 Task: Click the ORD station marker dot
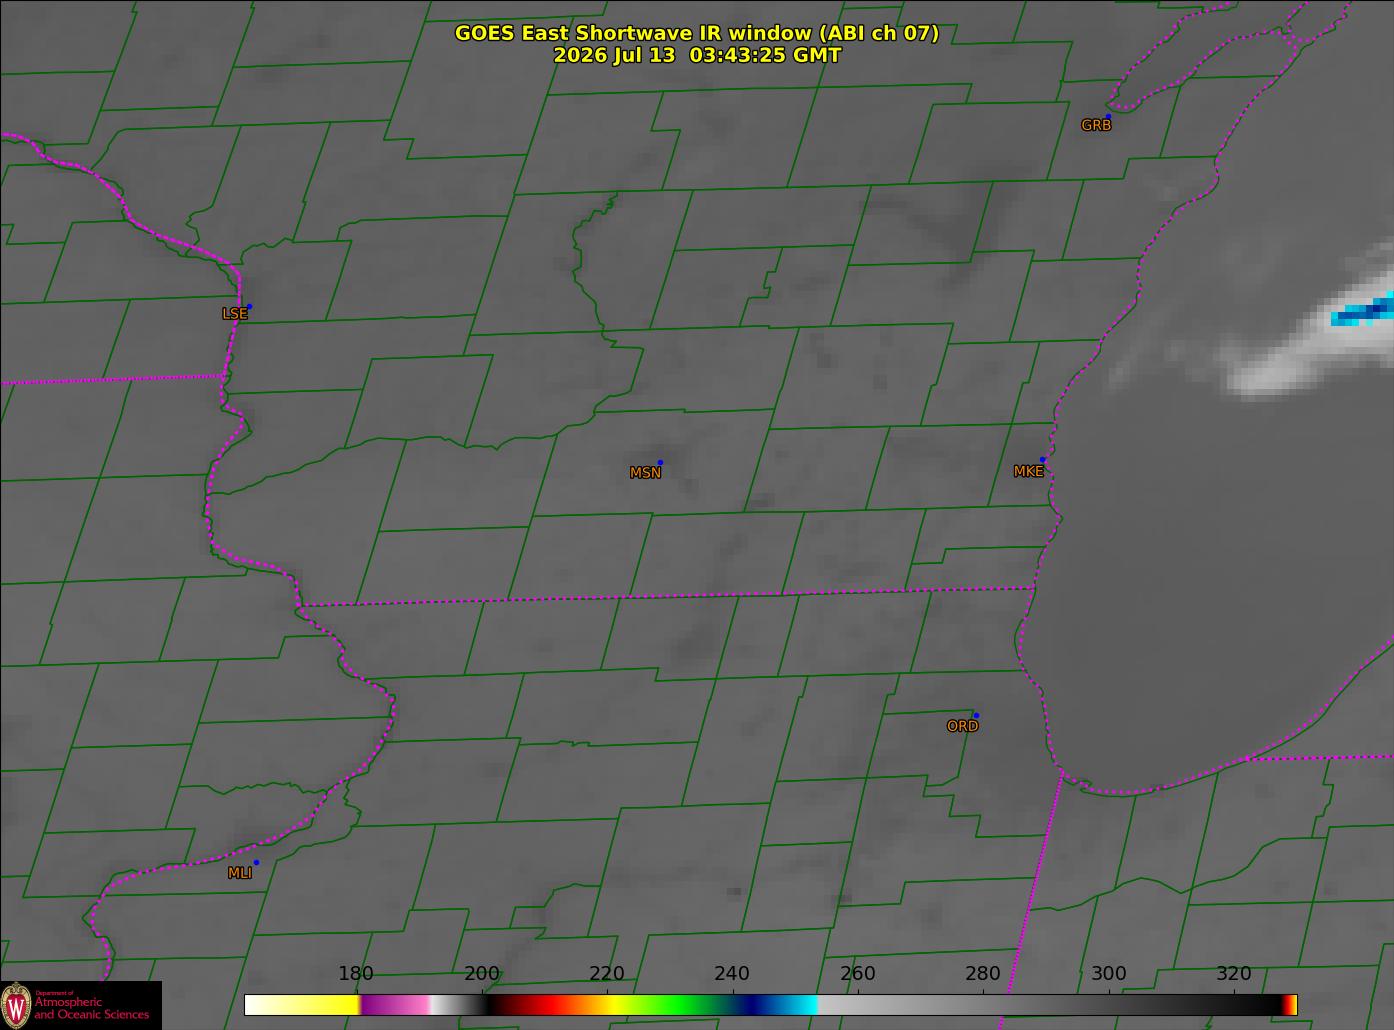click(976, 715)
